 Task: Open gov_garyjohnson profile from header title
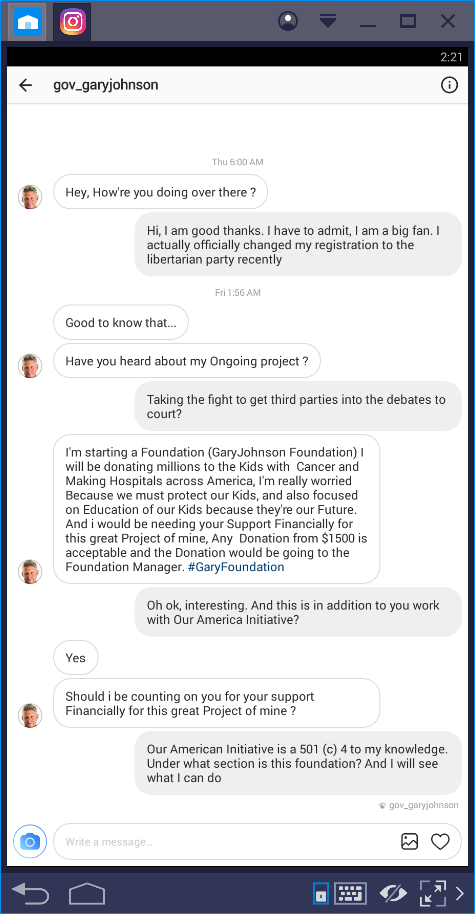[x=106, y=85]
